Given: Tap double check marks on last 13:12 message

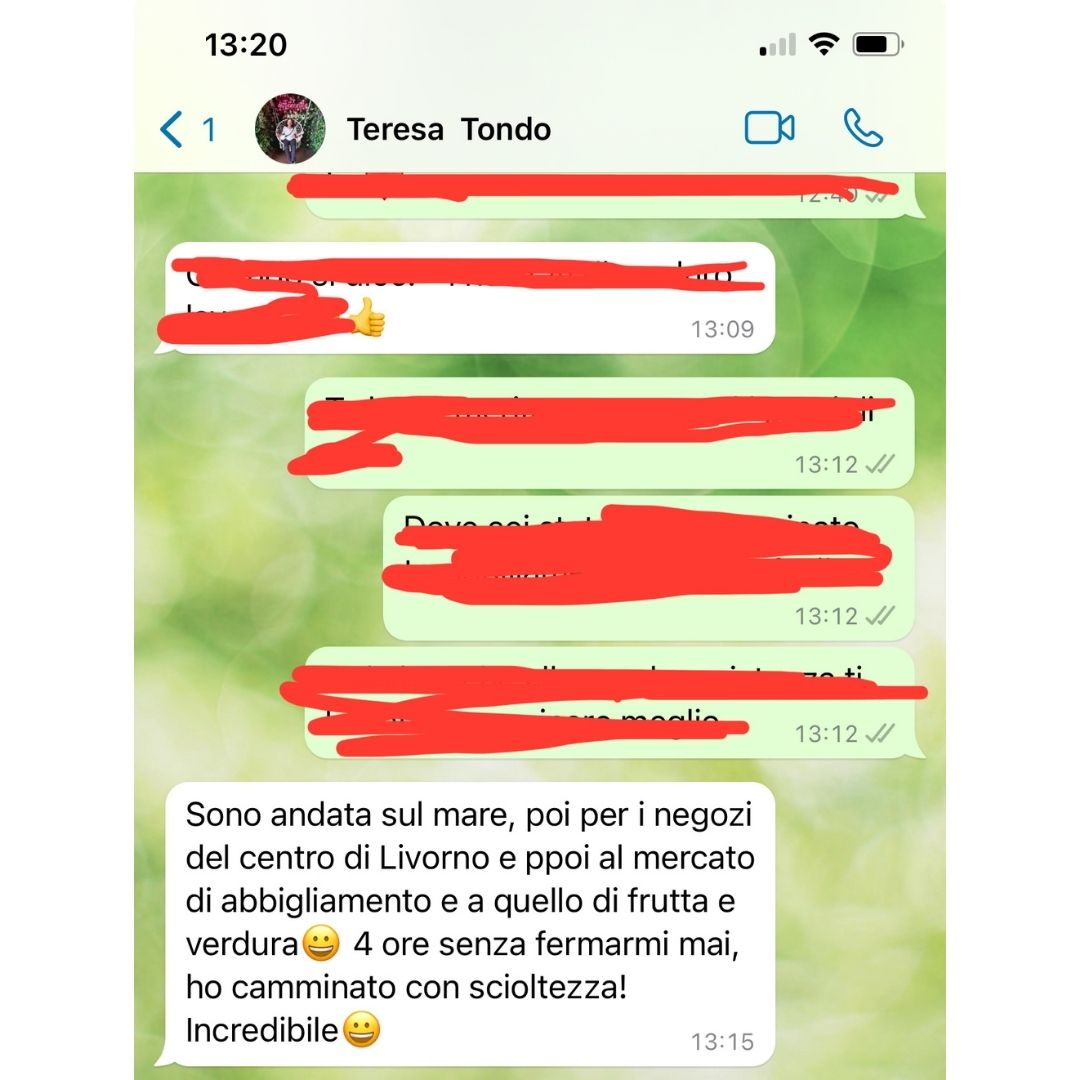Looking at the screenshot, I should click(880, 734).
